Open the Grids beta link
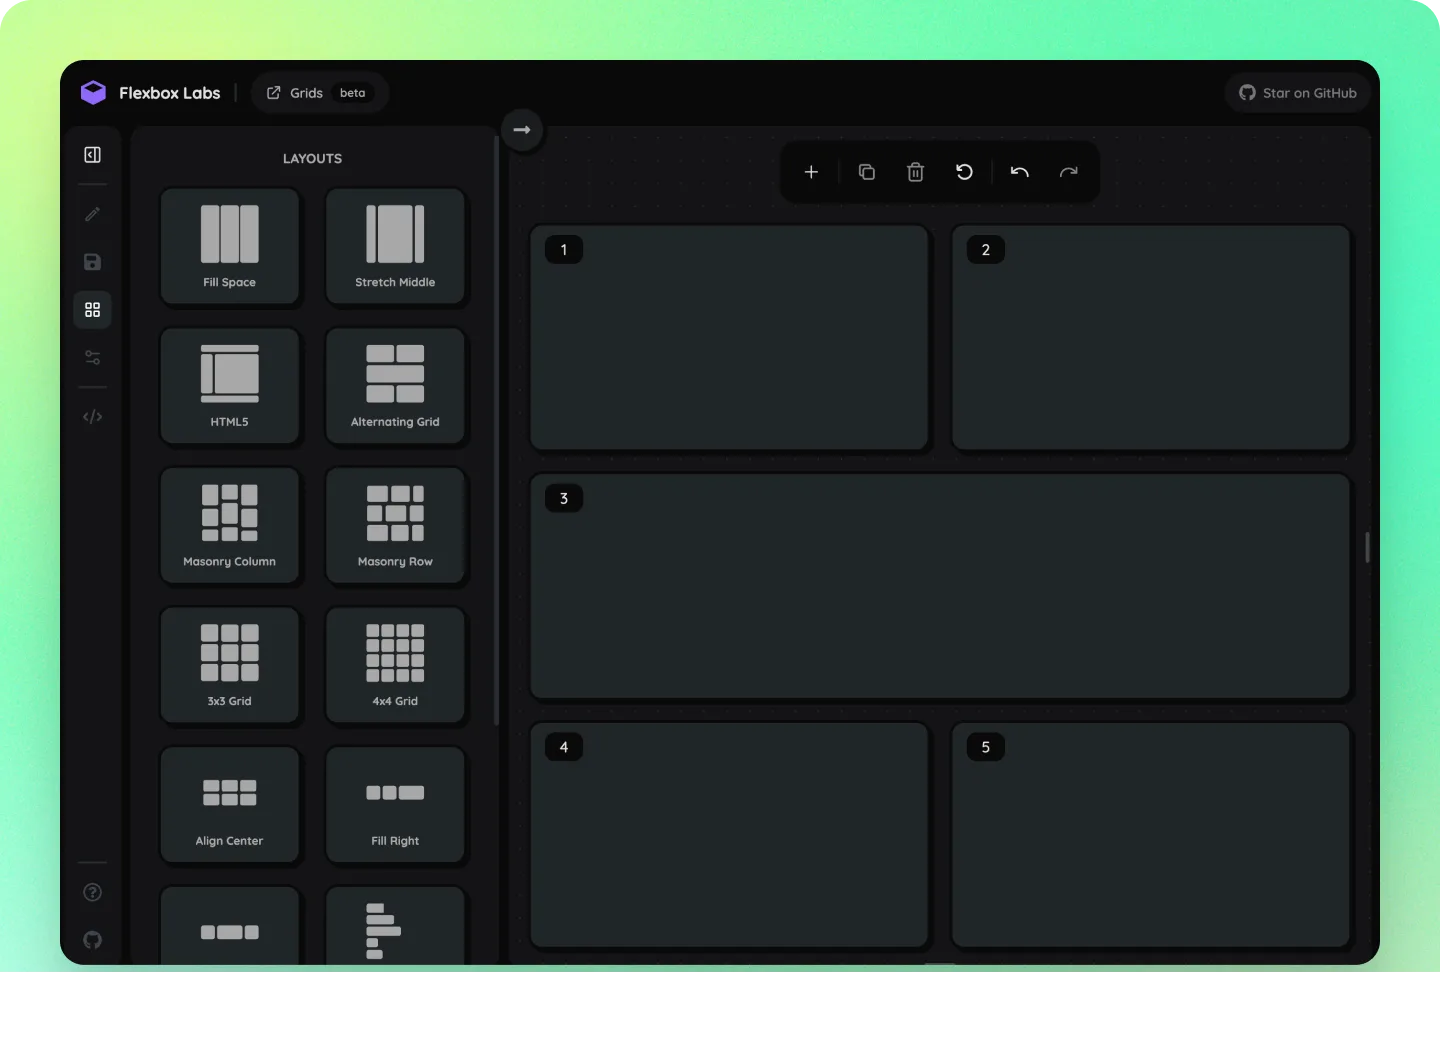The height and width of the screenshot is (1046, 1440). (x=320, y=93)
